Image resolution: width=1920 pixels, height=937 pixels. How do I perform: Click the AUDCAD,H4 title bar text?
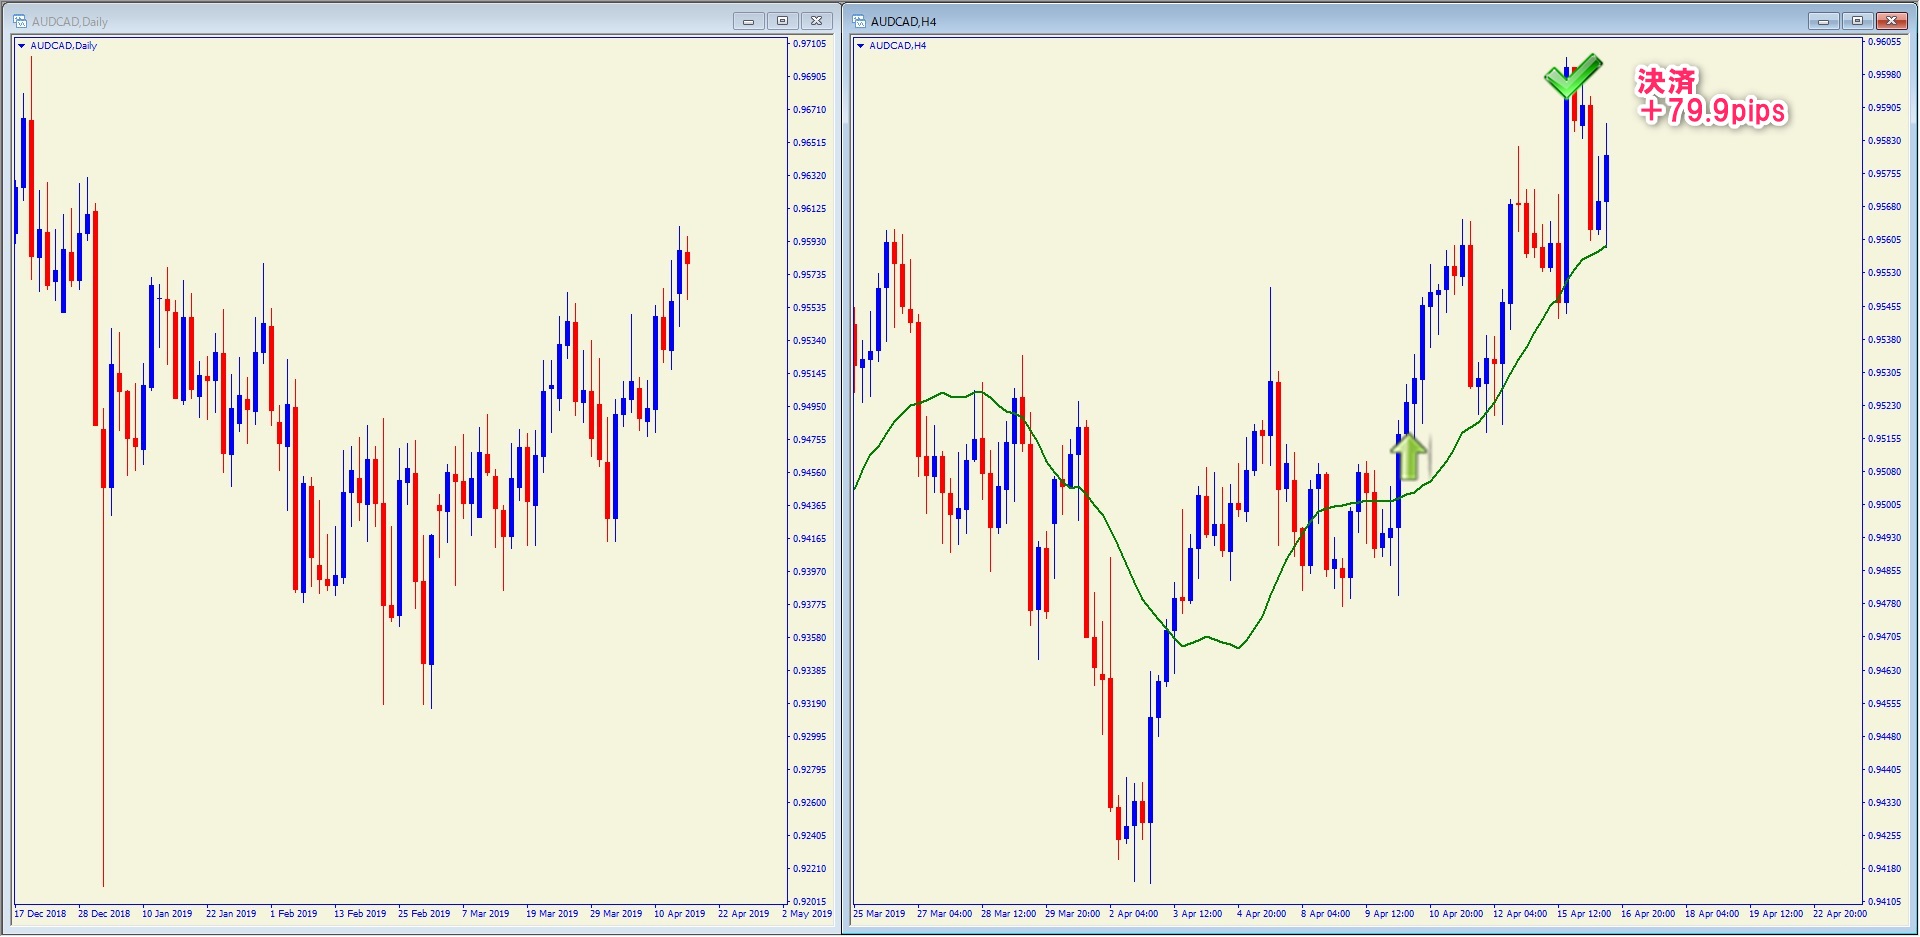point(904,21)
